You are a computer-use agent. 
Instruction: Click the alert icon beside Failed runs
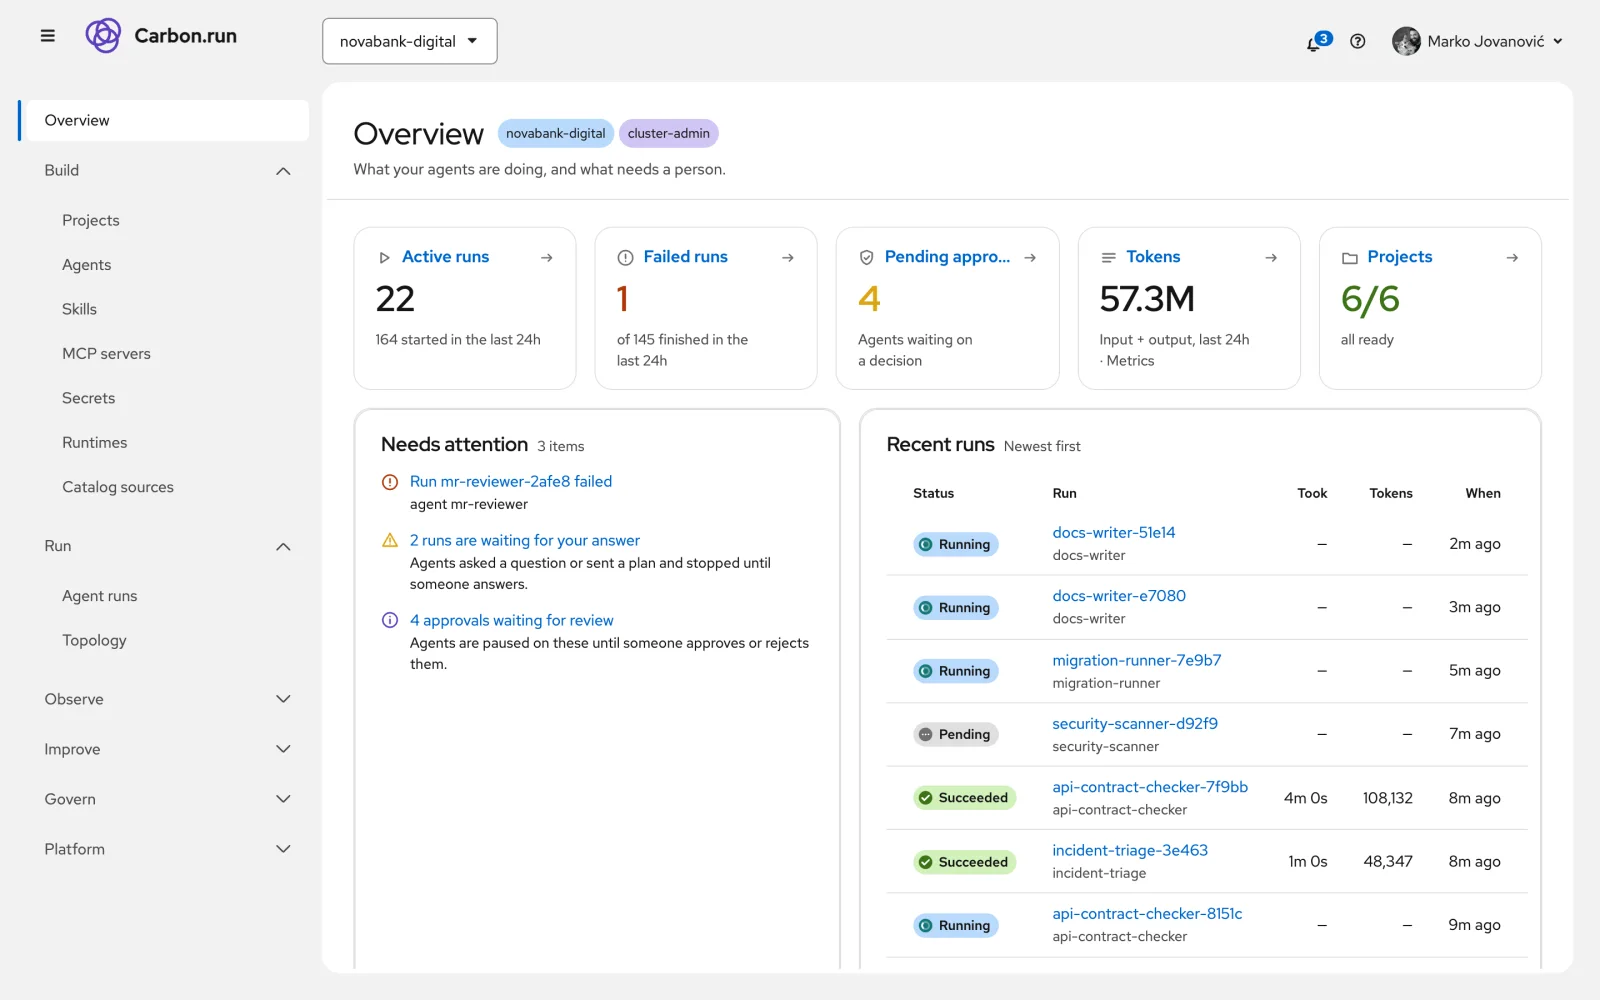[x=625, y=258]
